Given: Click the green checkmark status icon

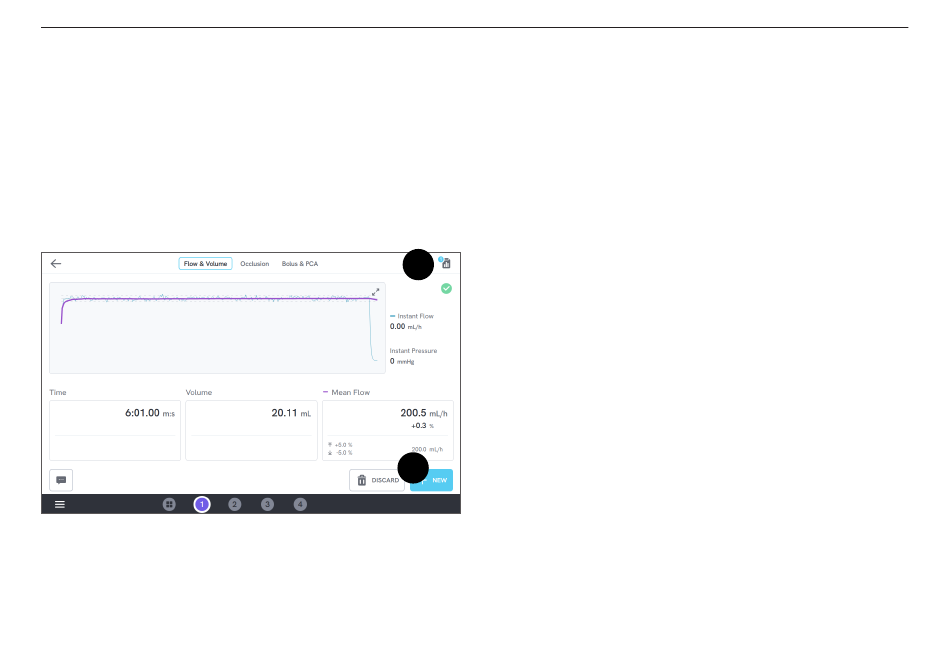Looking at the screenshot, I should [x=447, y=288].
